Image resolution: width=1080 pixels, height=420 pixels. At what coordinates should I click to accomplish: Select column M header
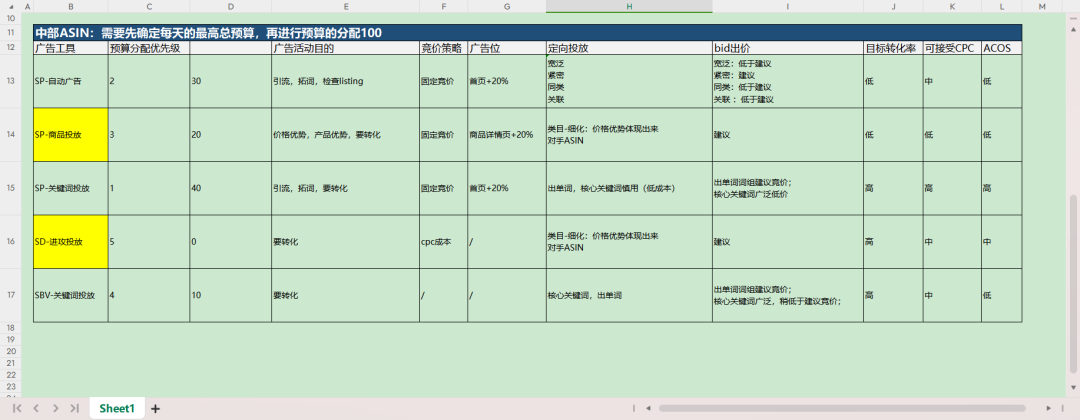click(x=1041, y=6)
